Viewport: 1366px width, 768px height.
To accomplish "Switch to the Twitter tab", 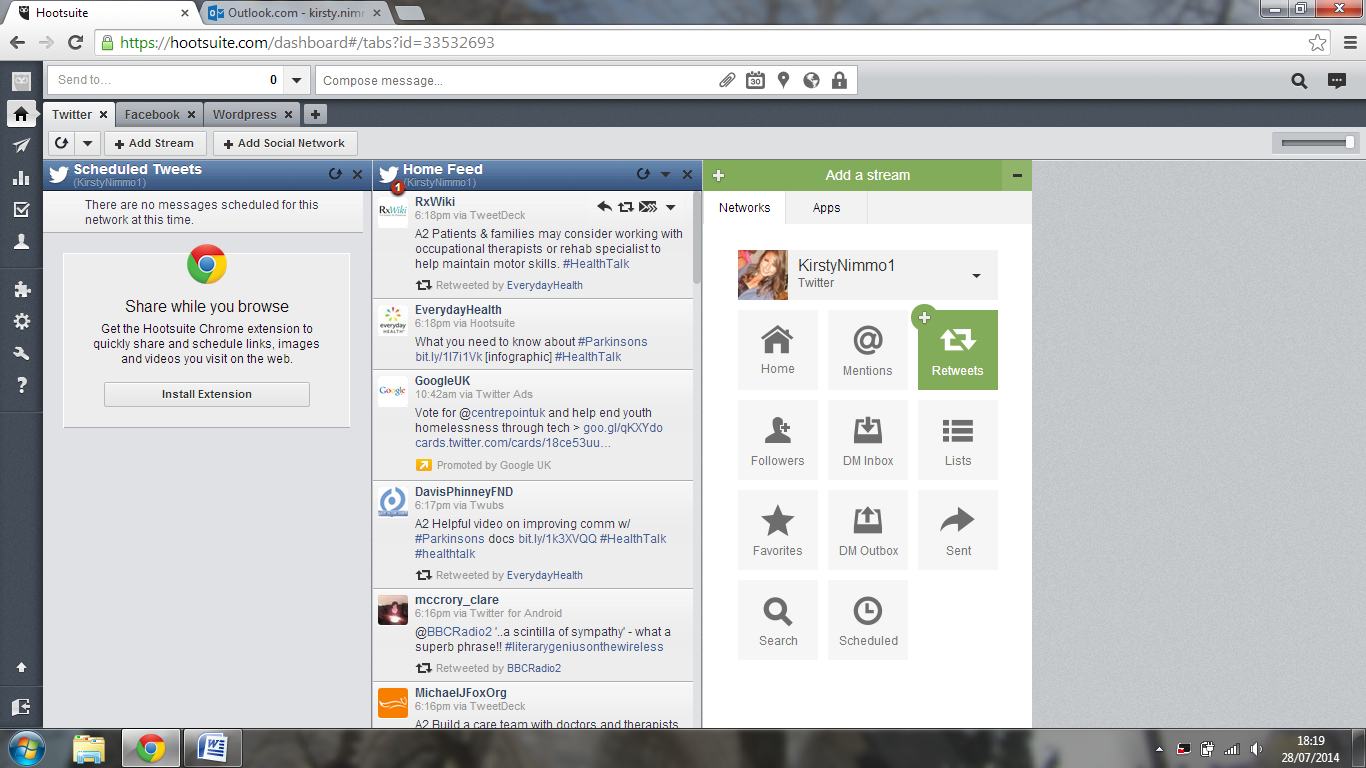I will pyautogui.click(x=72, y=115).
